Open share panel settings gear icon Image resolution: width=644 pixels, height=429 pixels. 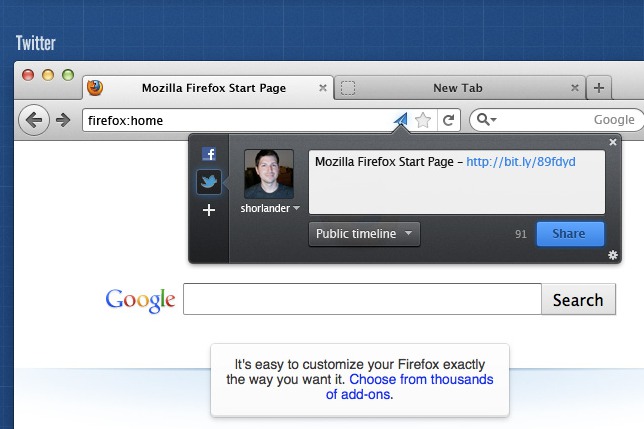pos(613,255)
